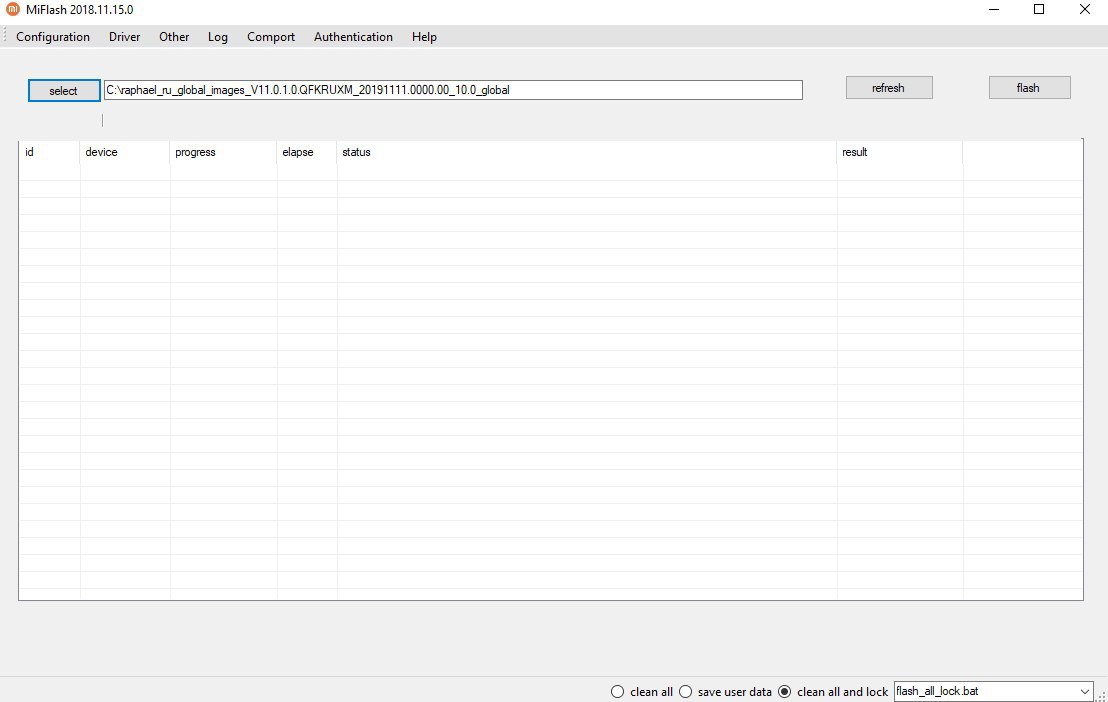Open the Comport menu
The height and width of the screenshot is (702, 1108).
[x=271, y=37]
